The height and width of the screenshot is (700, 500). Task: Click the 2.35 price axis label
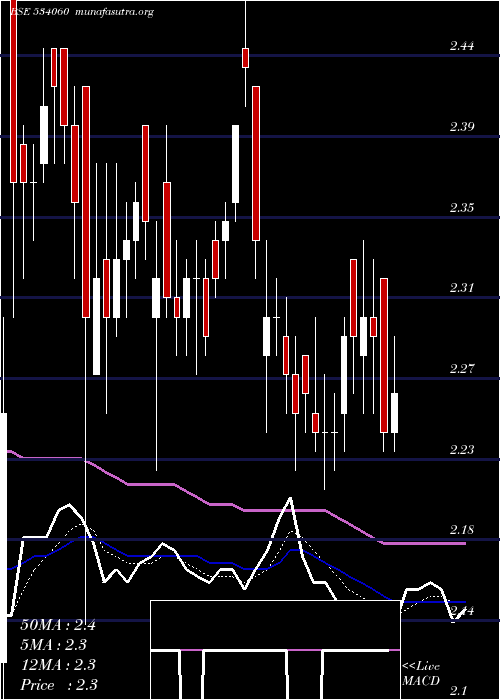pos(462,208)
